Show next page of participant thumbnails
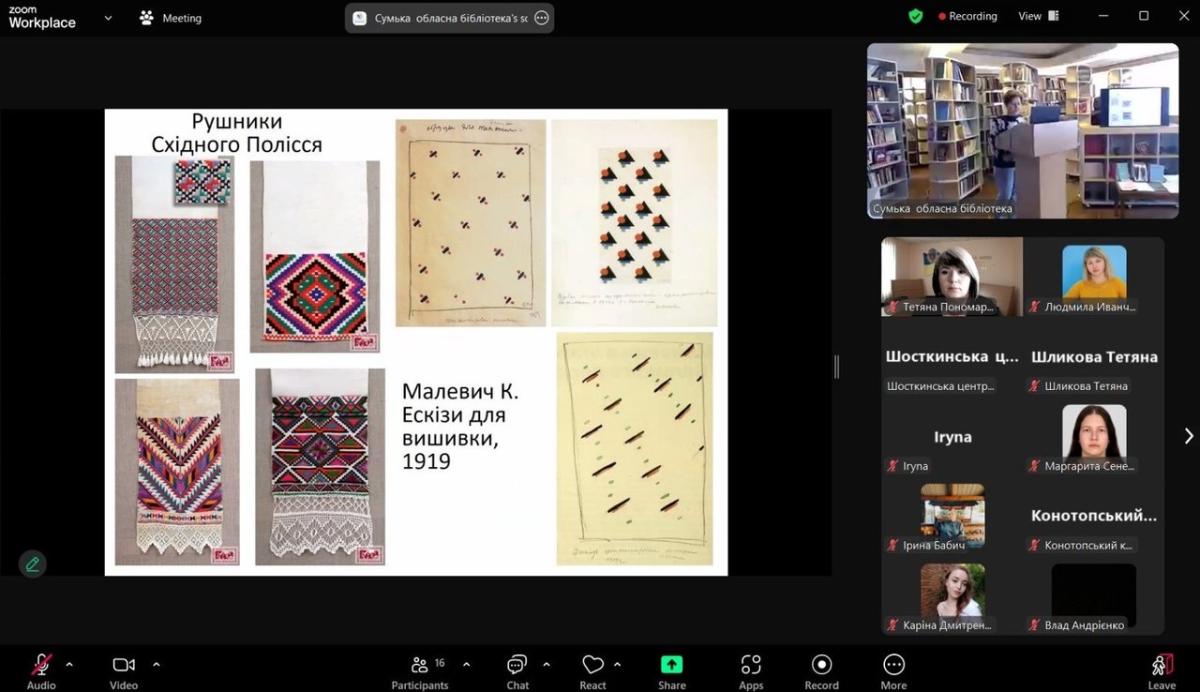The image size is (1200, 692). 1188,436
